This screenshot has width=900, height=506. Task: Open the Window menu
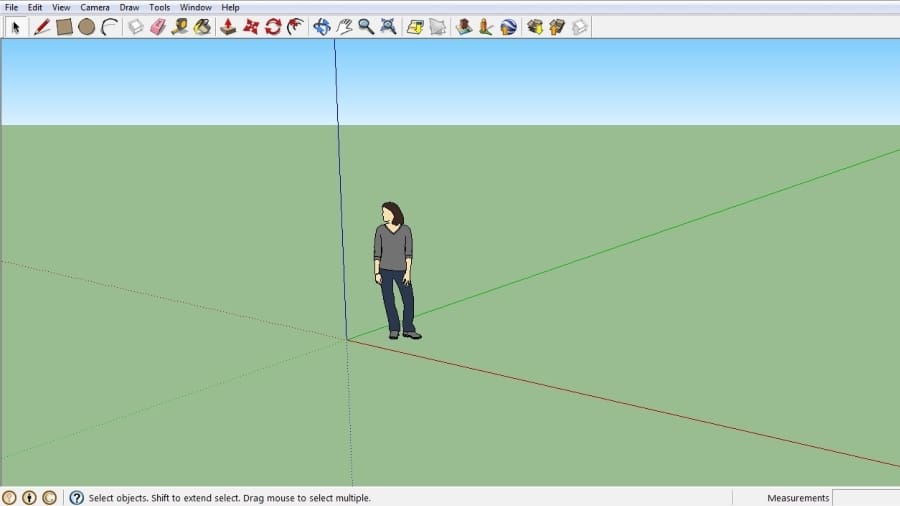click(196, 7)
